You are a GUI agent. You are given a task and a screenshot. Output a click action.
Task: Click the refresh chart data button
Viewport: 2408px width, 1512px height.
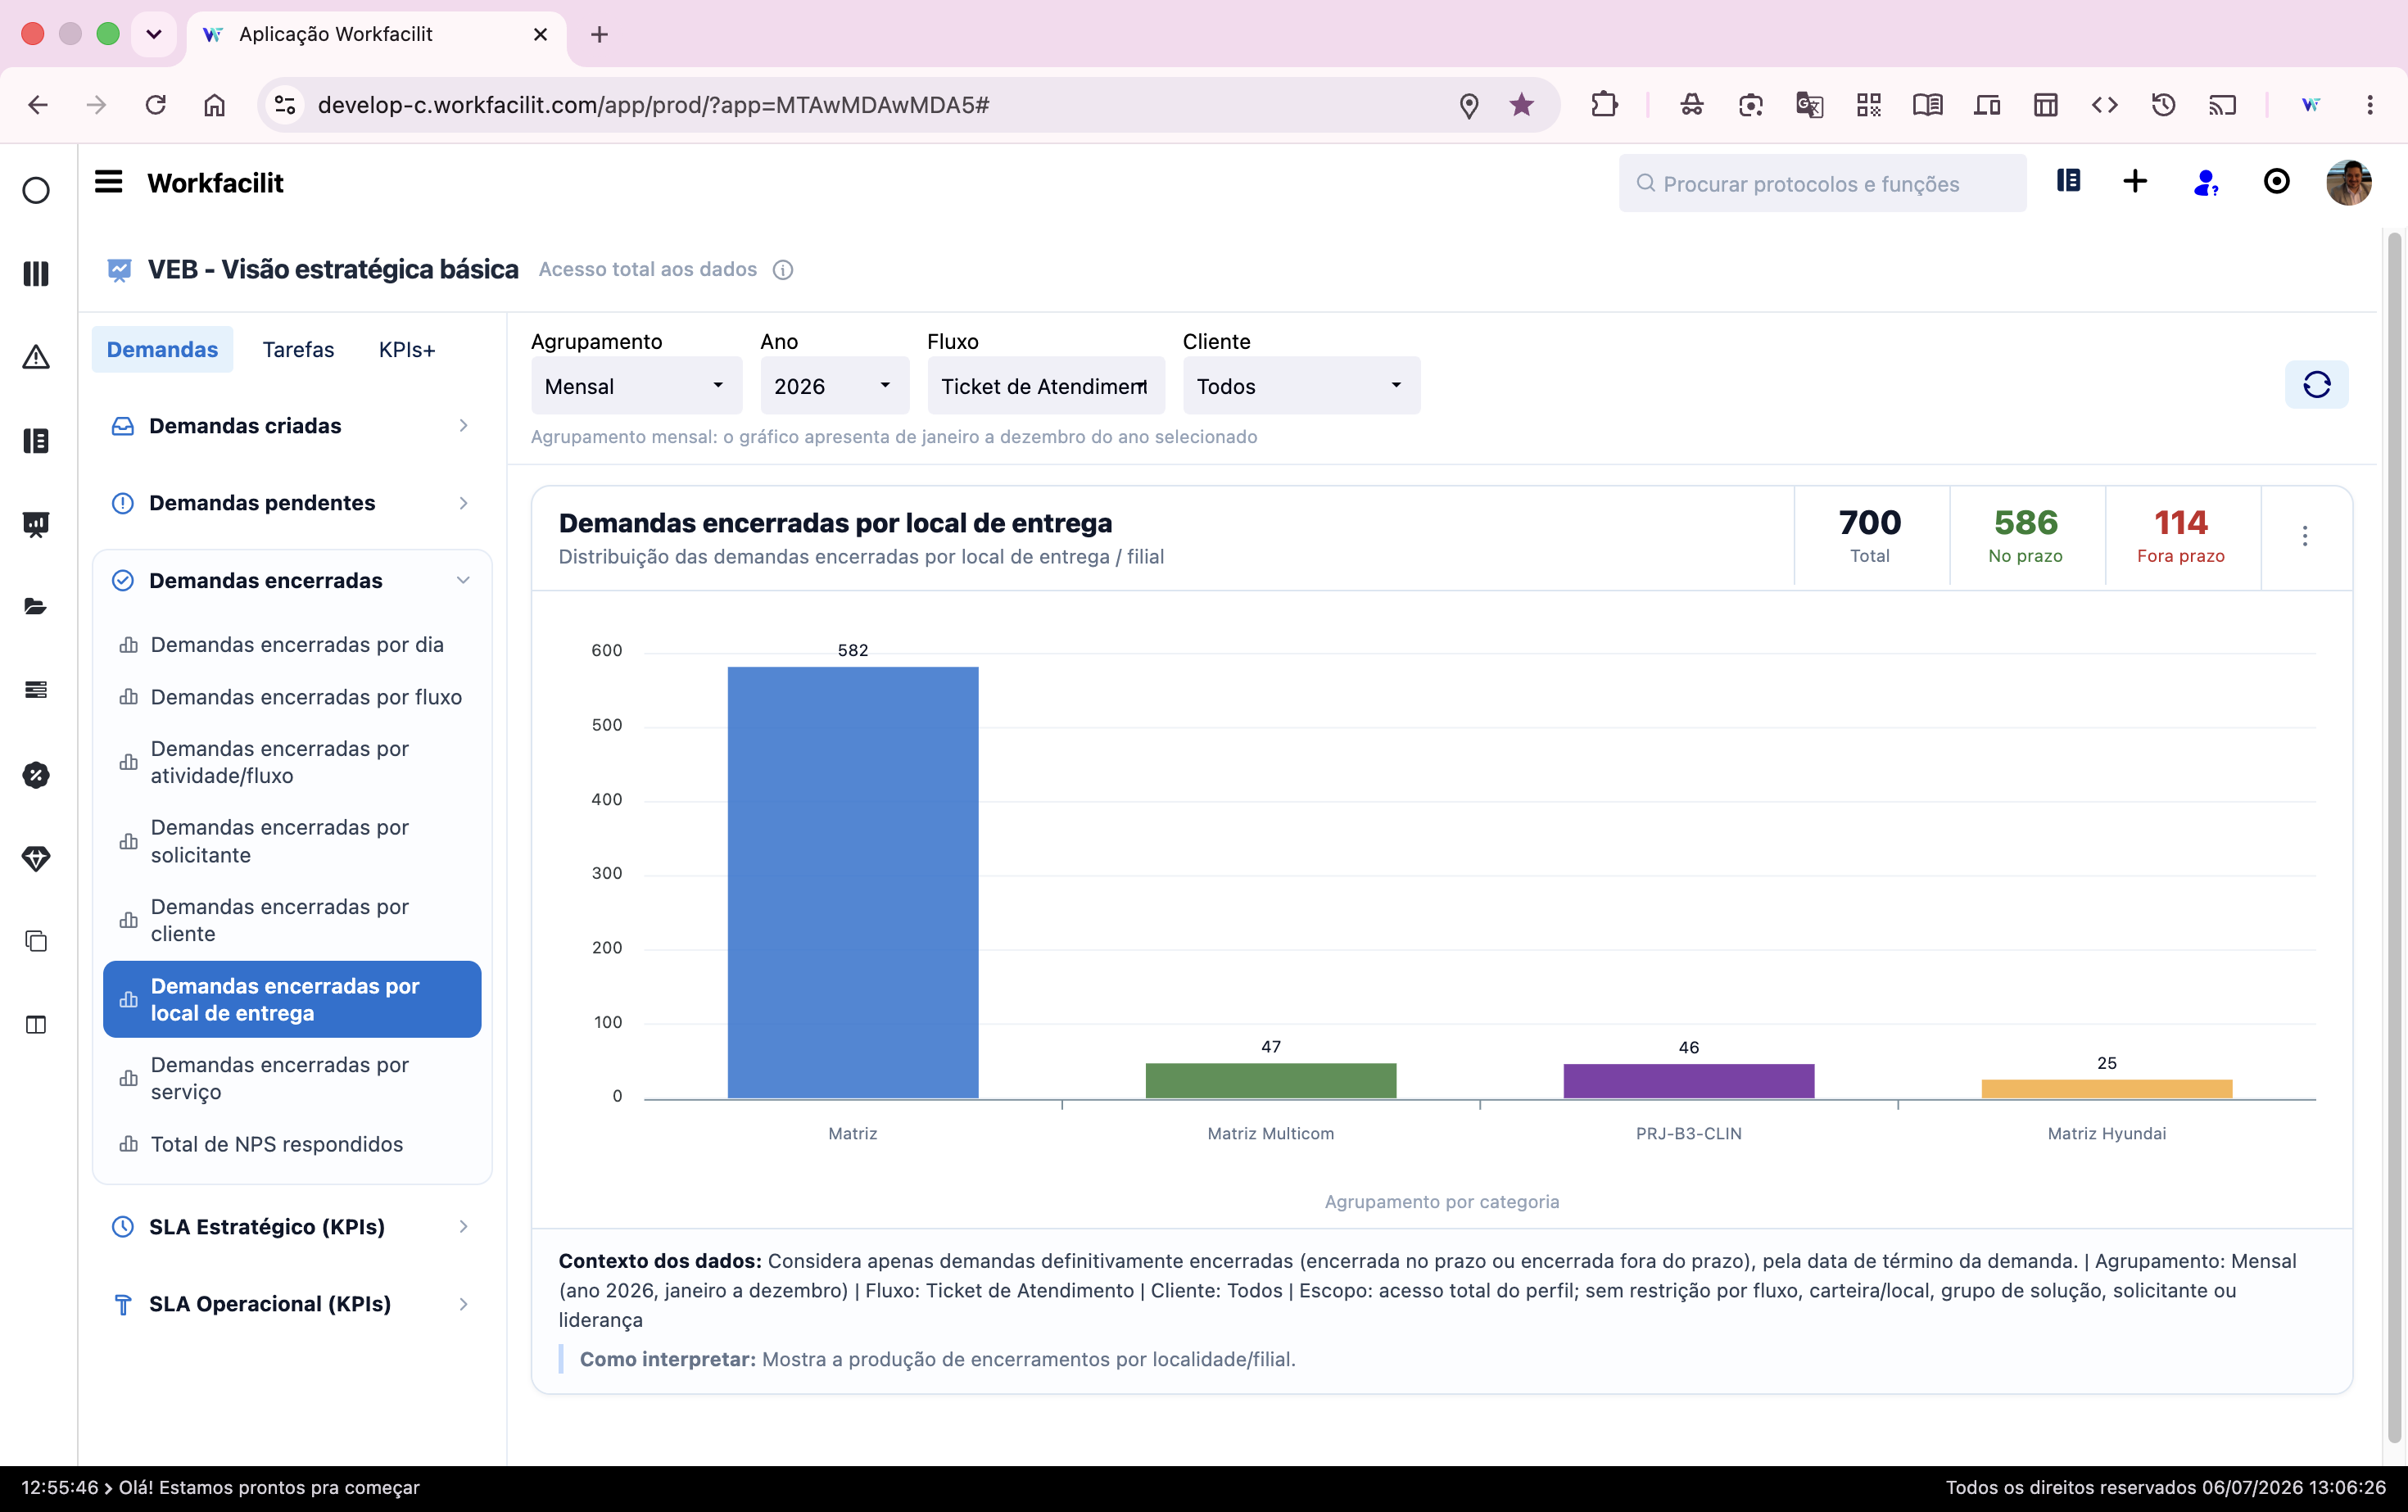pos(2316,385)
